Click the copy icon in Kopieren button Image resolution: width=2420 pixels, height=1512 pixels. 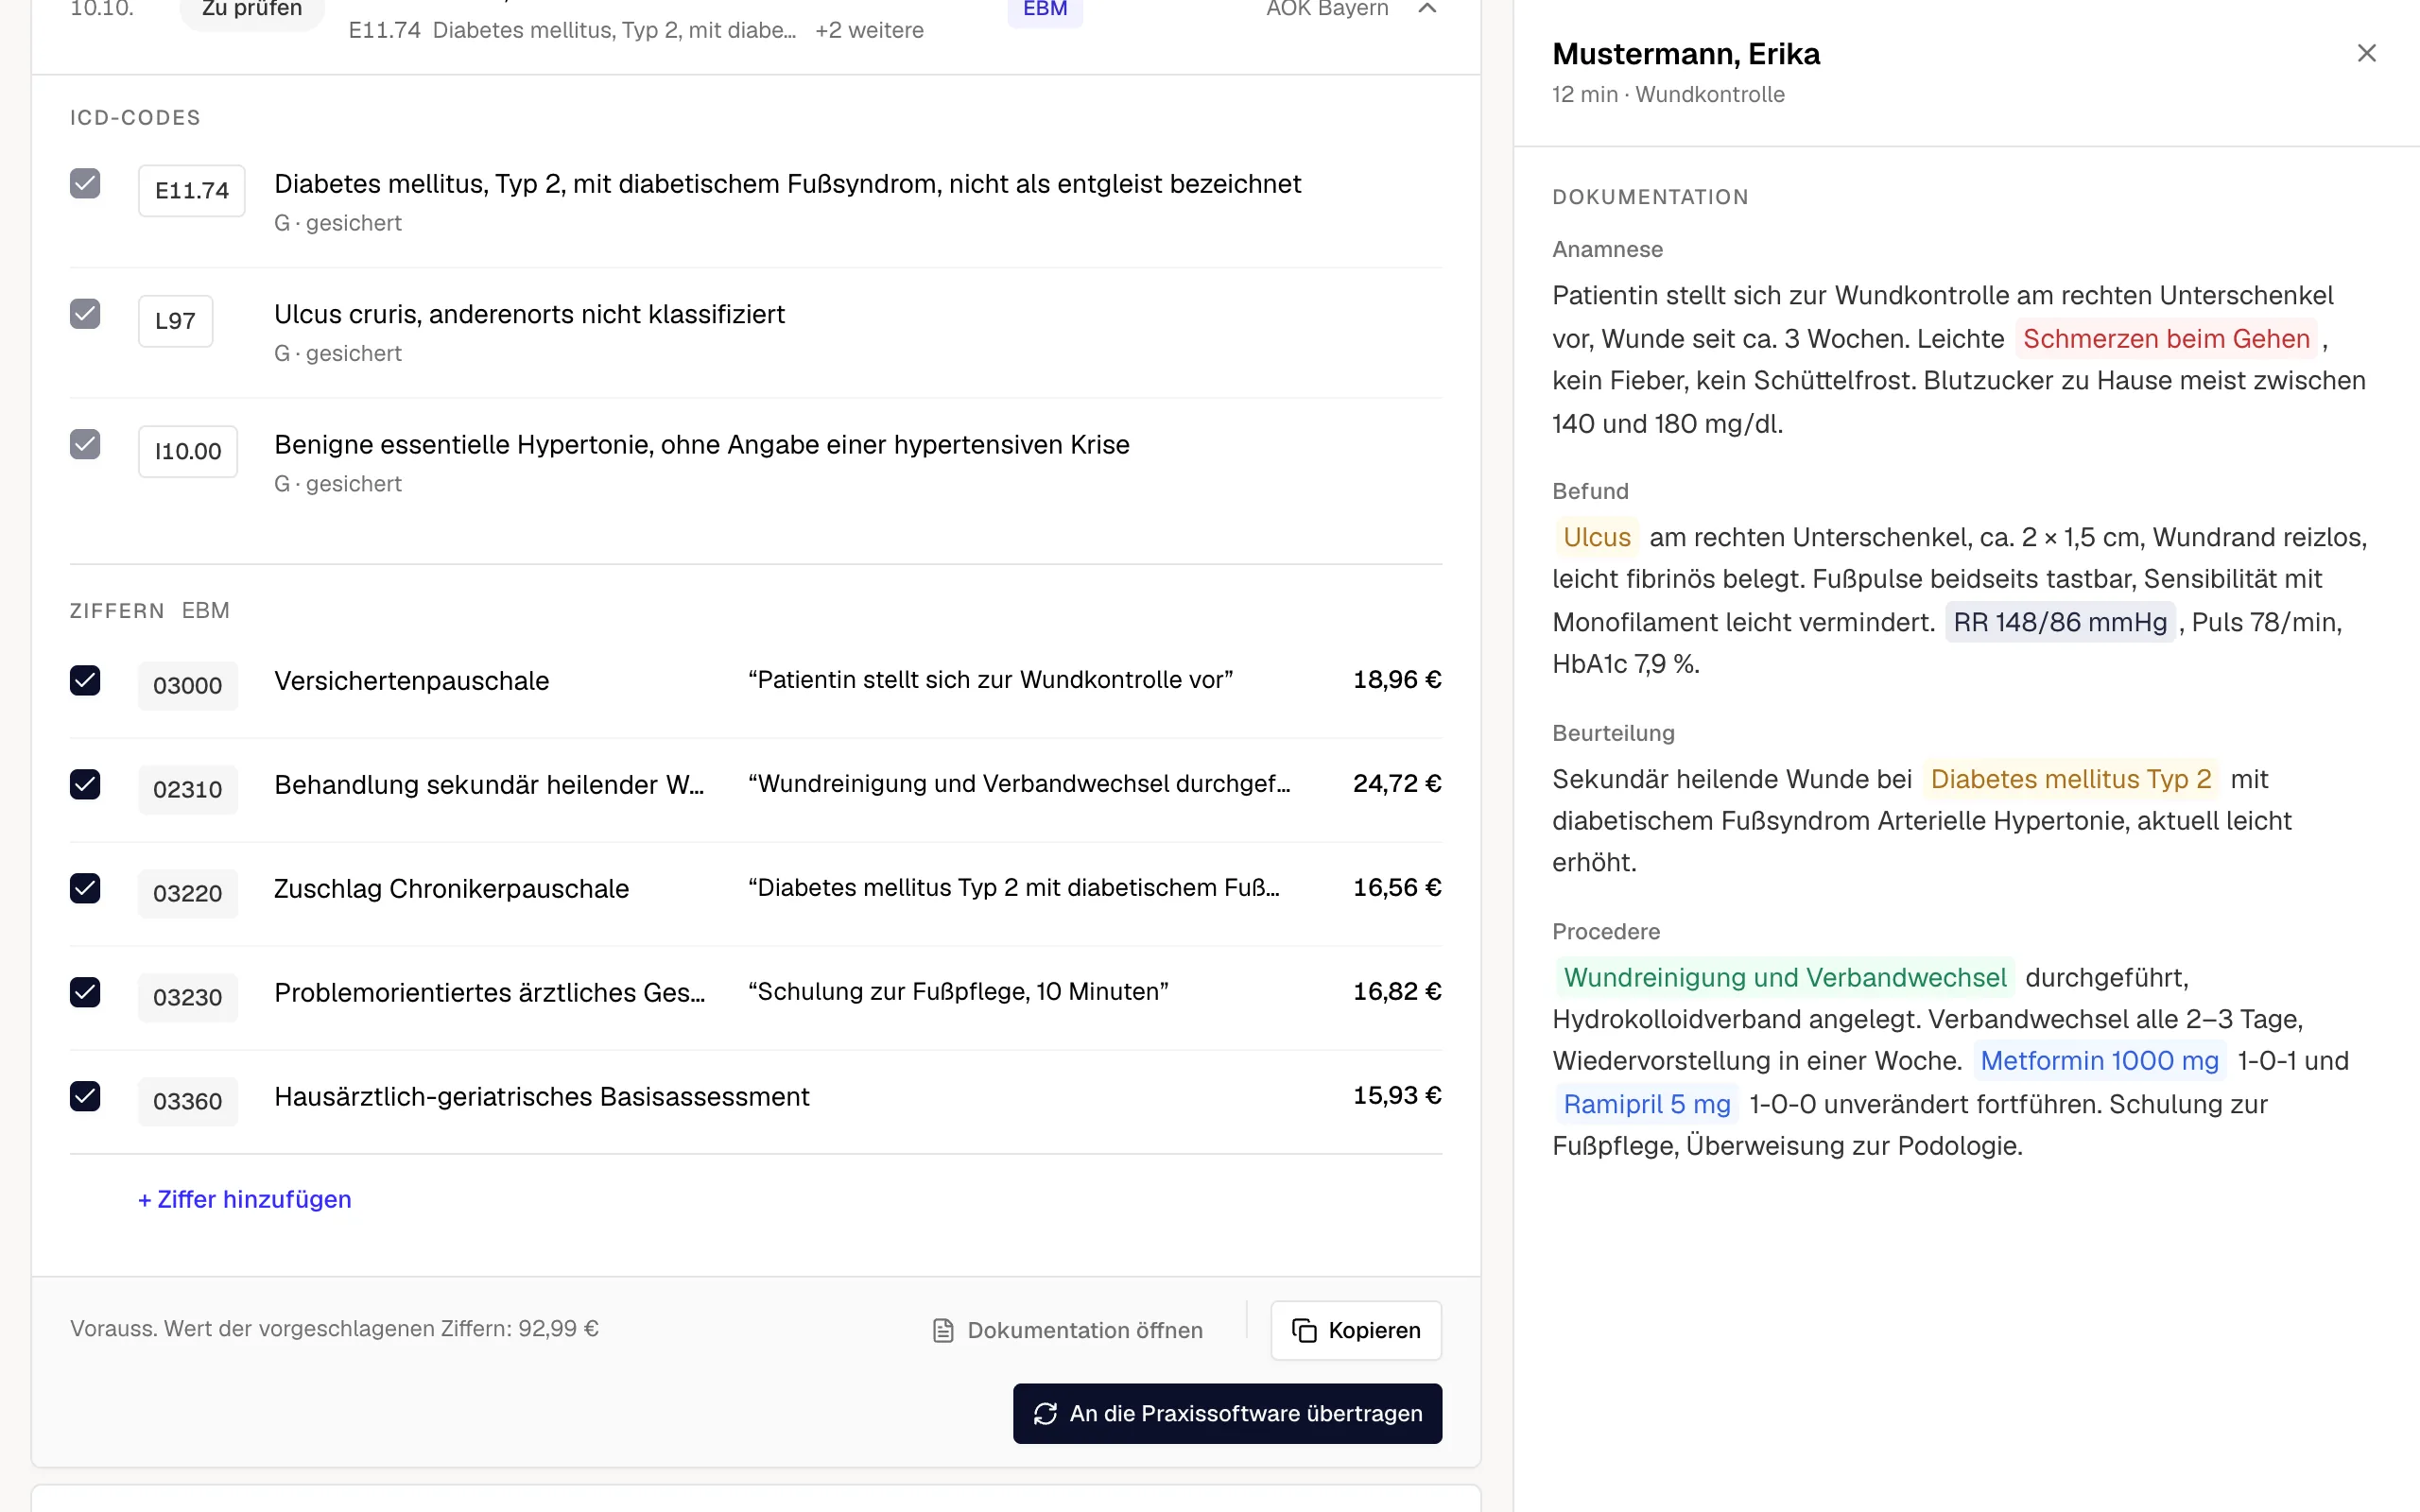[x=1304, y=1330]
